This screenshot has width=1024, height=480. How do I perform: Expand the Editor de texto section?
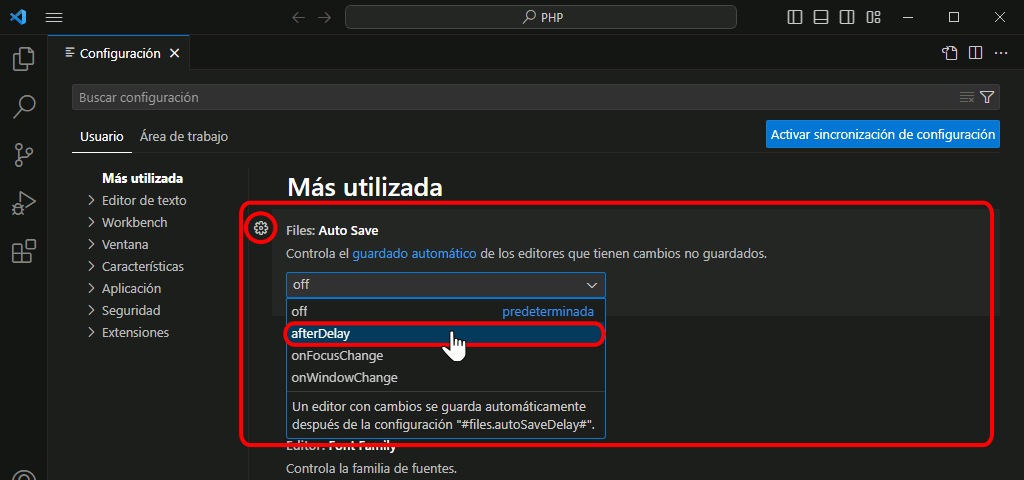(x=143, y=200)
